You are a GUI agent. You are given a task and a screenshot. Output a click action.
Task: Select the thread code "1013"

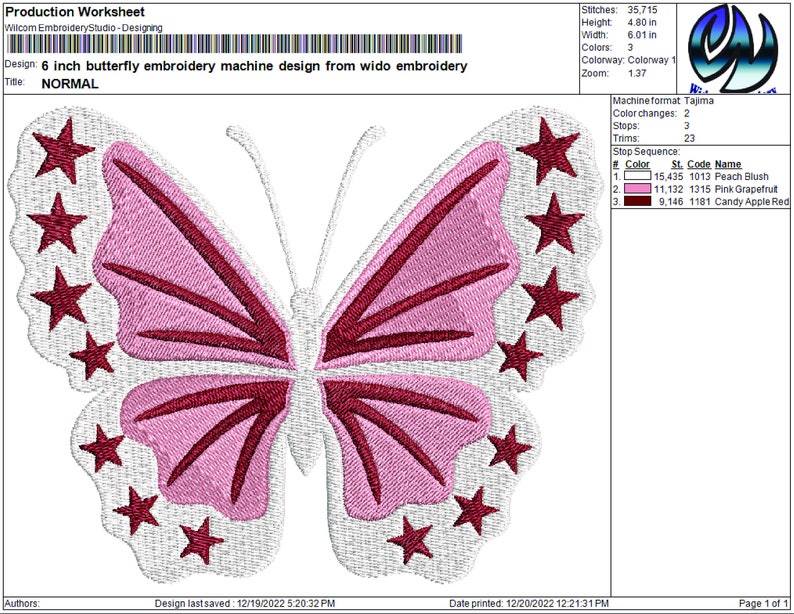700,177
